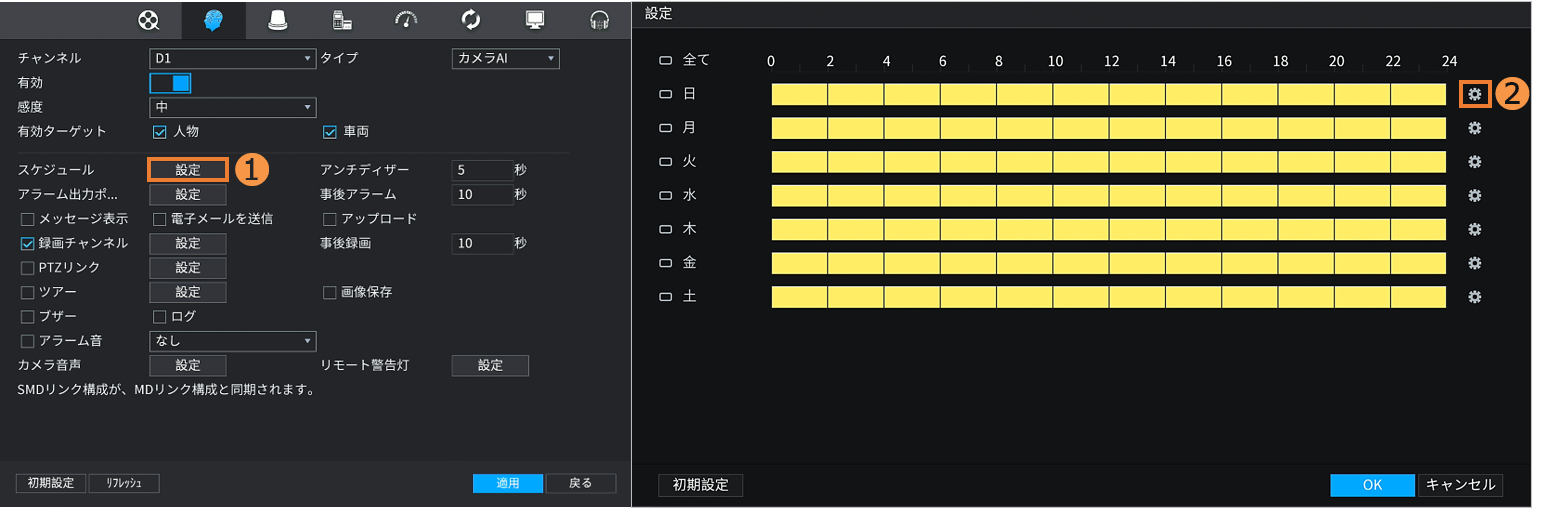1554x509 pixels.
Task: Check the 全て box in schedule
Action: pos(666,60)
